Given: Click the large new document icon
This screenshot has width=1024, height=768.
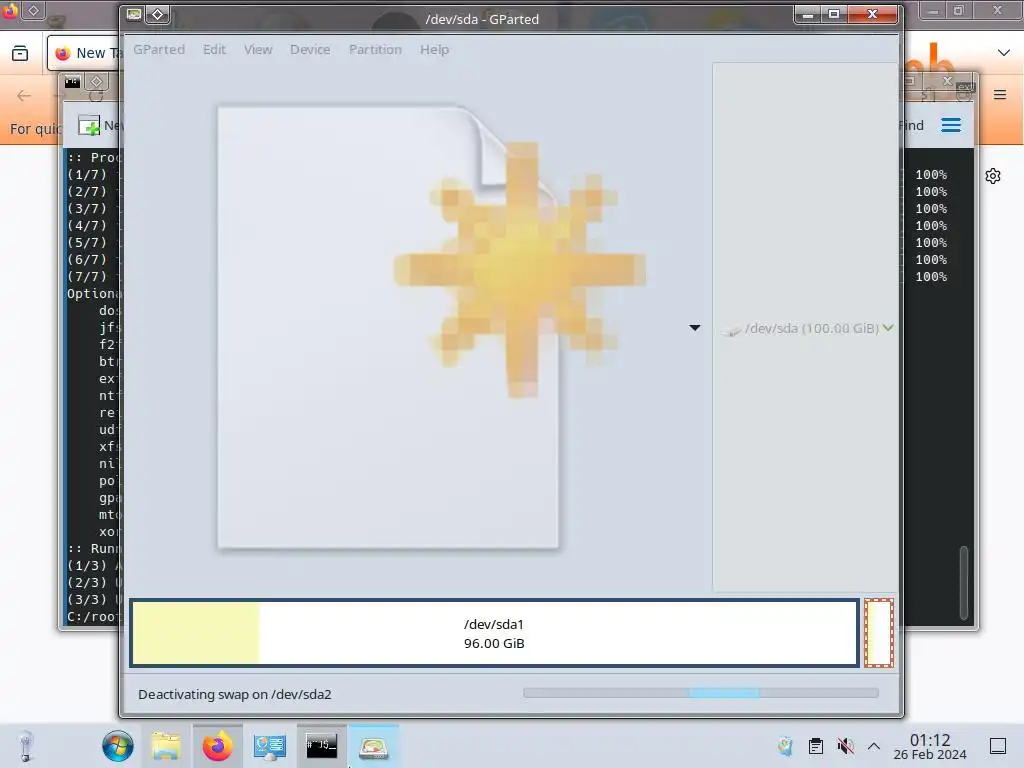Looking at the screenshot, I should (431, 327).
